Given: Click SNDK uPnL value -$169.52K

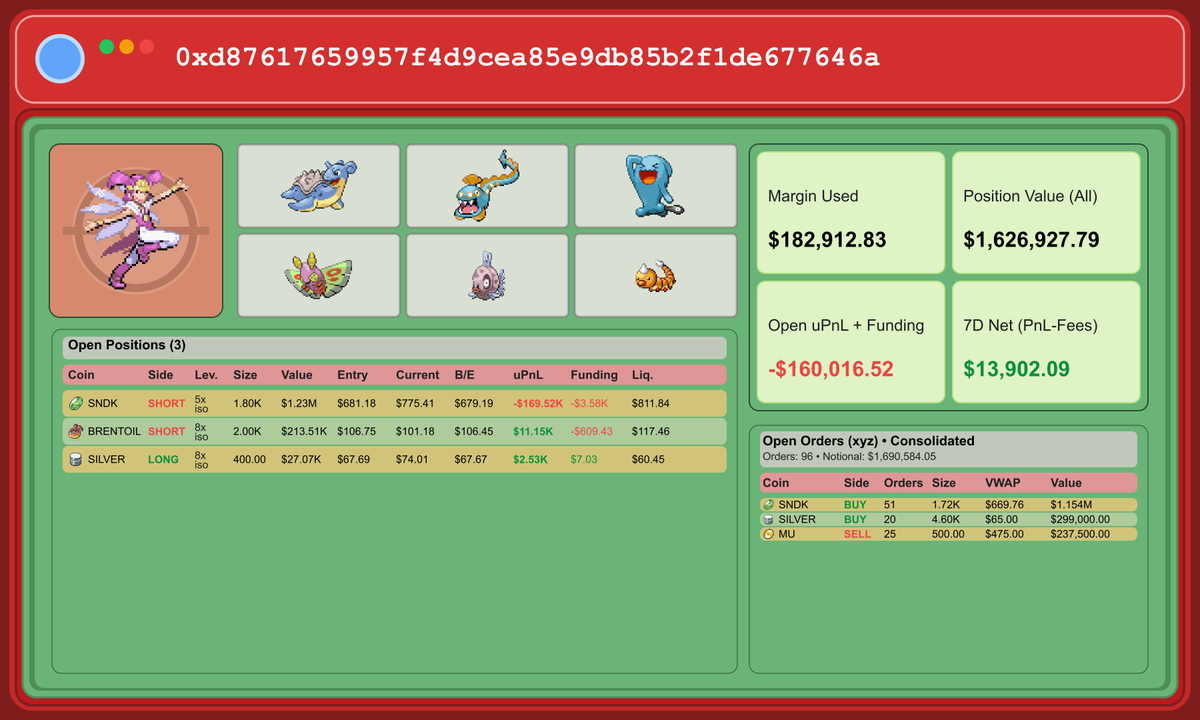Looking at the screenshot, I should click(x=538, y=403).
